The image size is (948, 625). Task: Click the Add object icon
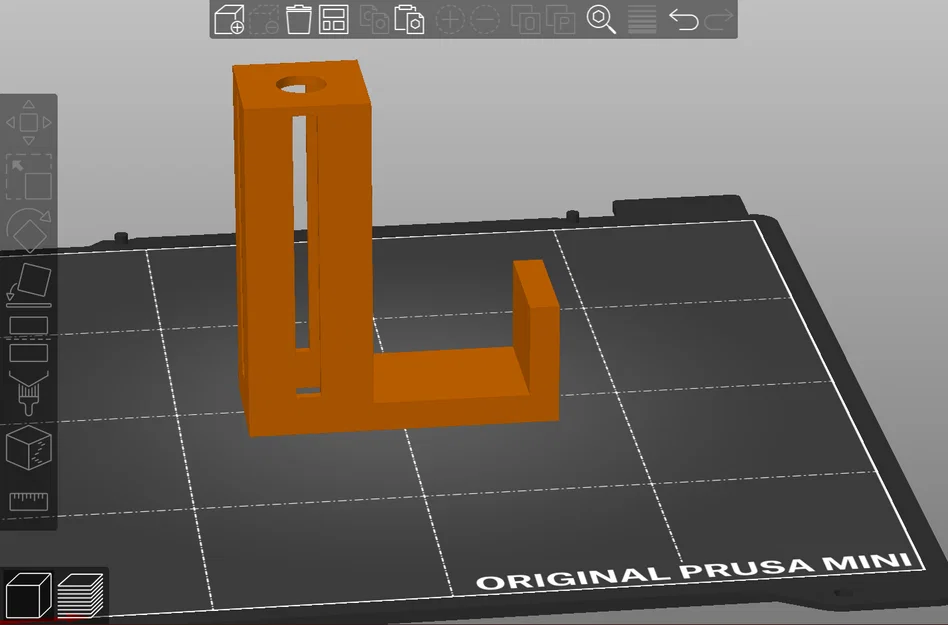[x=229, y=19]
